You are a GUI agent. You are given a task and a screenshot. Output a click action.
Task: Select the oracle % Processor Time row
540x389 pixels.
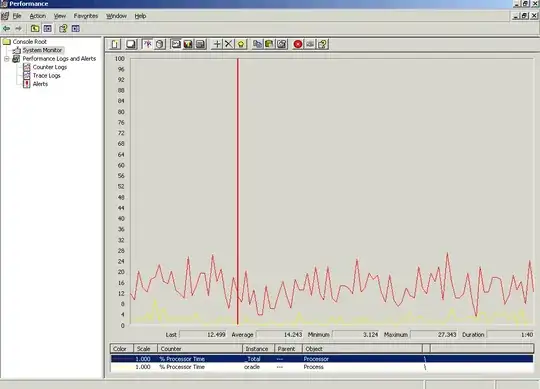pyautogui.click(x=322, y=367)
